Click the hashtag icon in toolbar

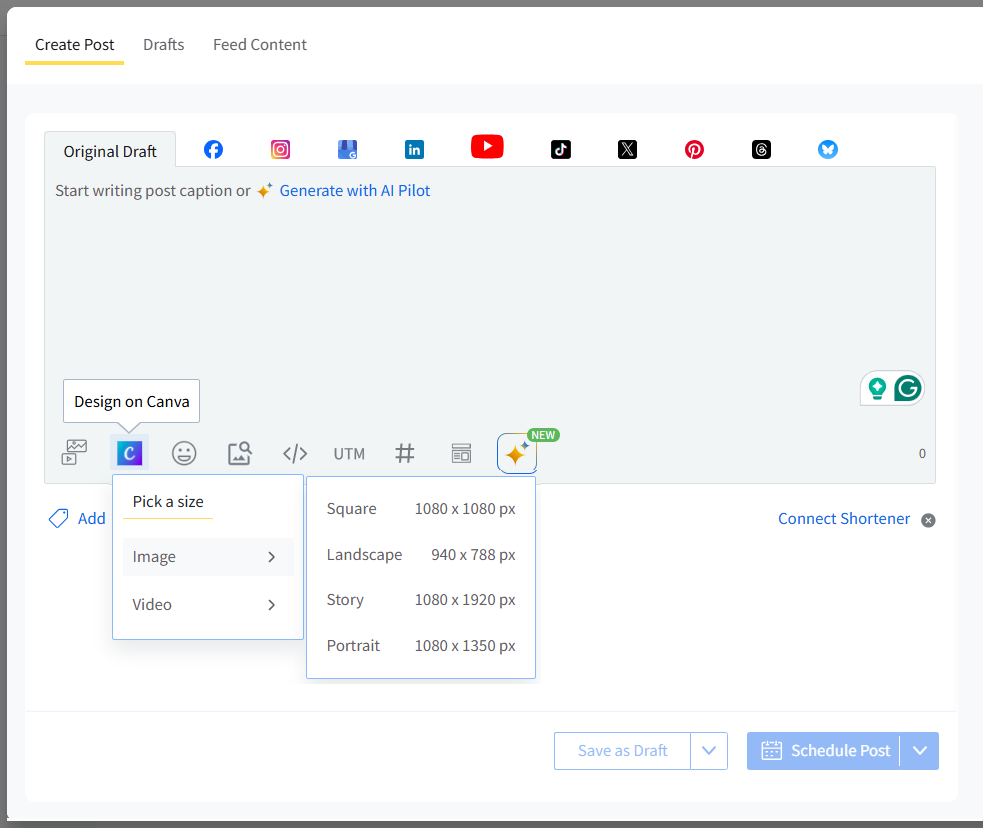click(x=405, y=453)
